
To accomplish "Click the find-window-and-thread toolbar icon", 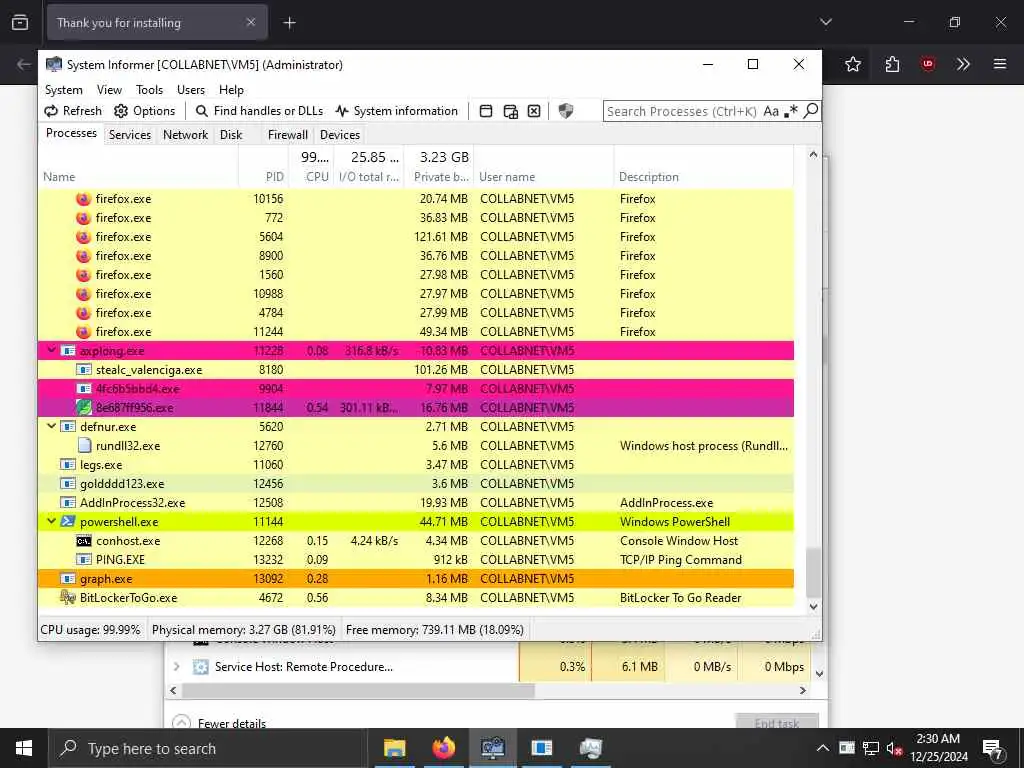I will click(x=511, y=111).
